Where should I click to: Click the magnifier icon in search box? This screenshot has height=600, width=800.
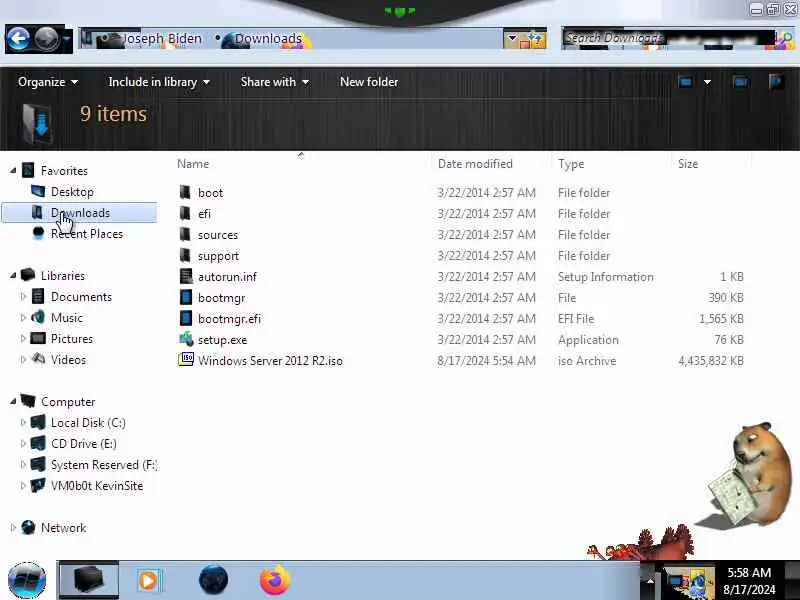tap(786, 39)
